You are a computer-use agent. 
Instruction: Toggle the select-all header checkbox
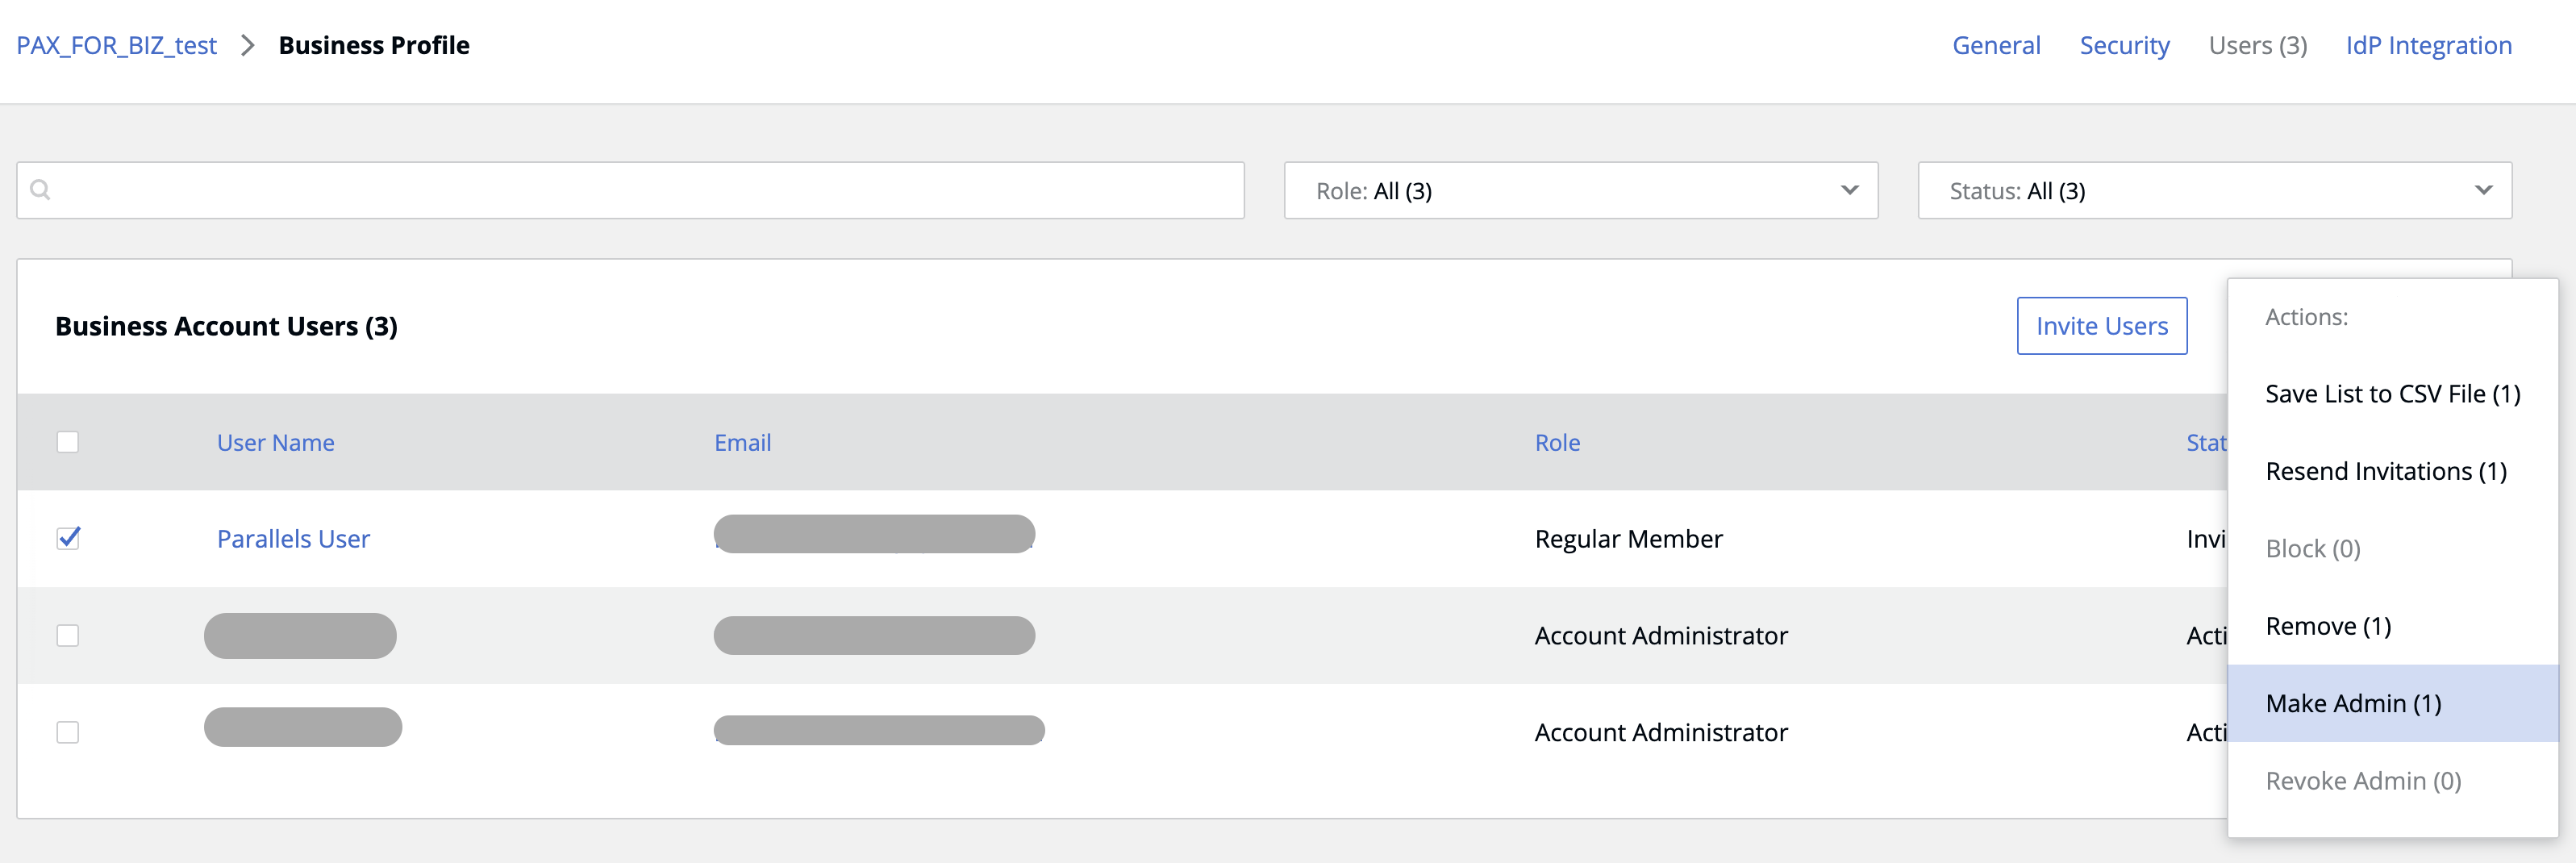[x=68, y=442]
